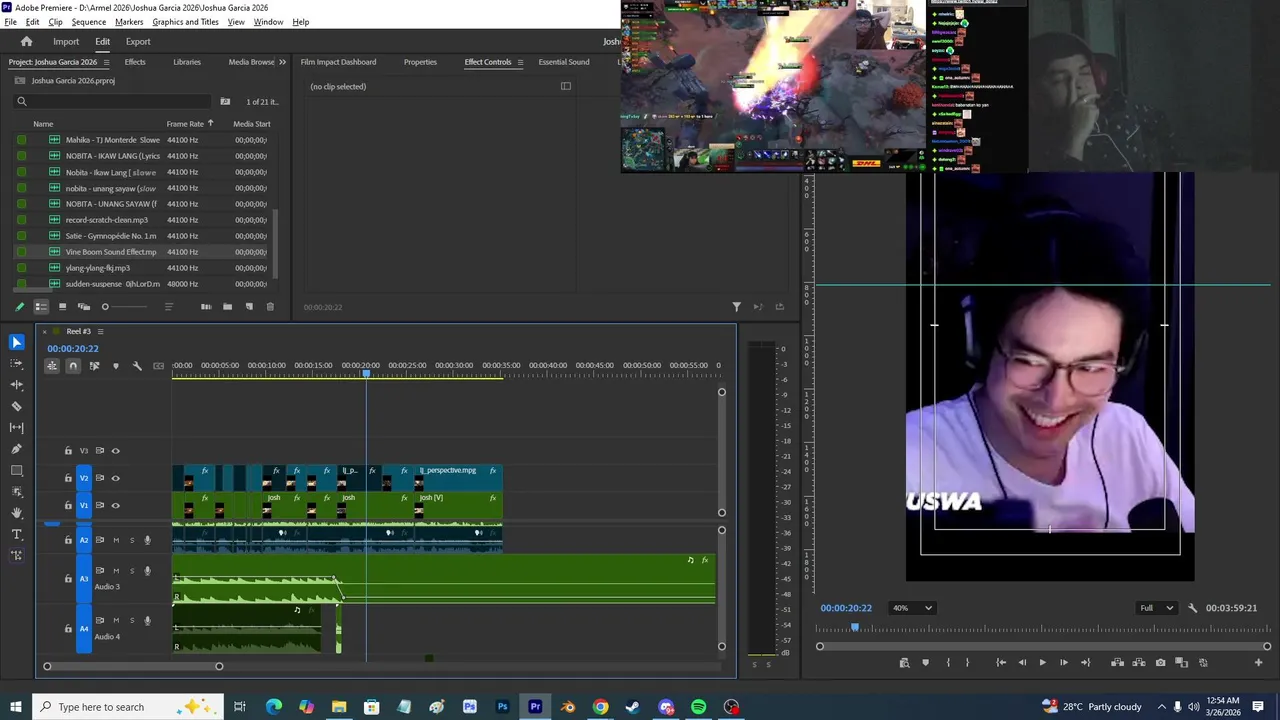
Task: Click Mark Out in Program monitor
Action: (967, 662)
